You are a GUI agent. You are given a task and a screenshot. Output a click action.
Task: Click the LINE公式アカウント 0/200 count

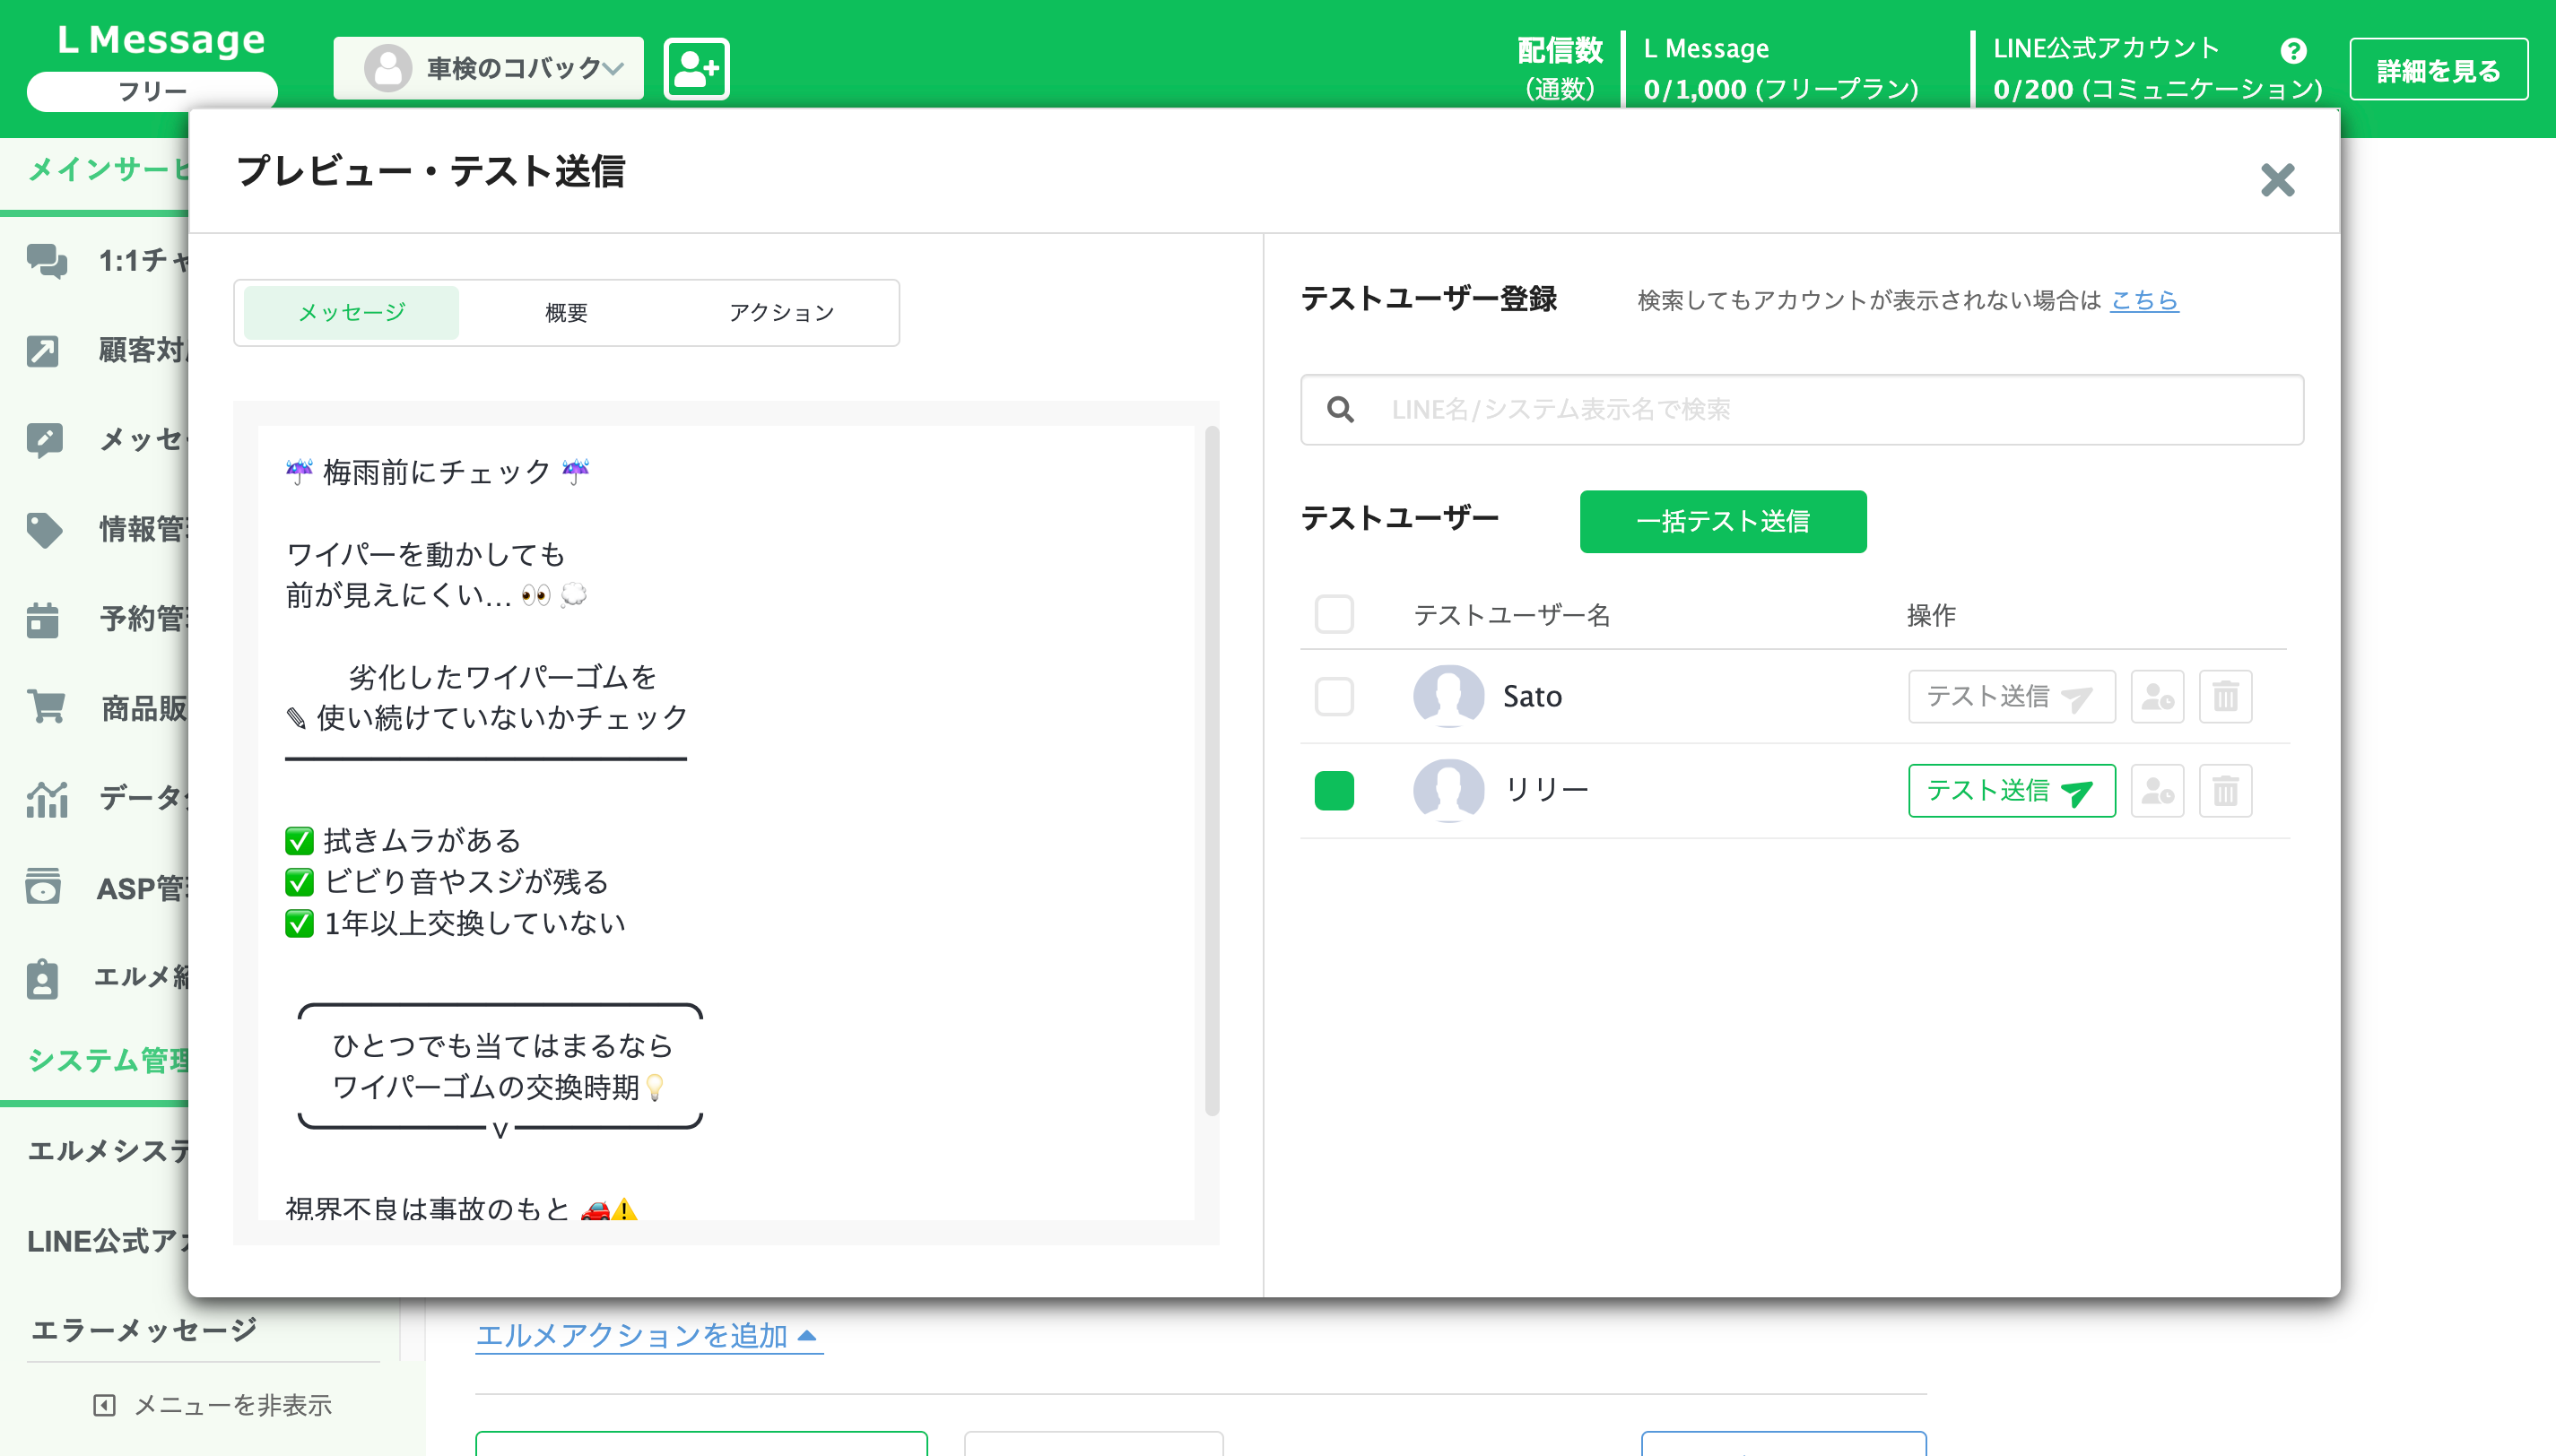click(x=2157, y=89)
